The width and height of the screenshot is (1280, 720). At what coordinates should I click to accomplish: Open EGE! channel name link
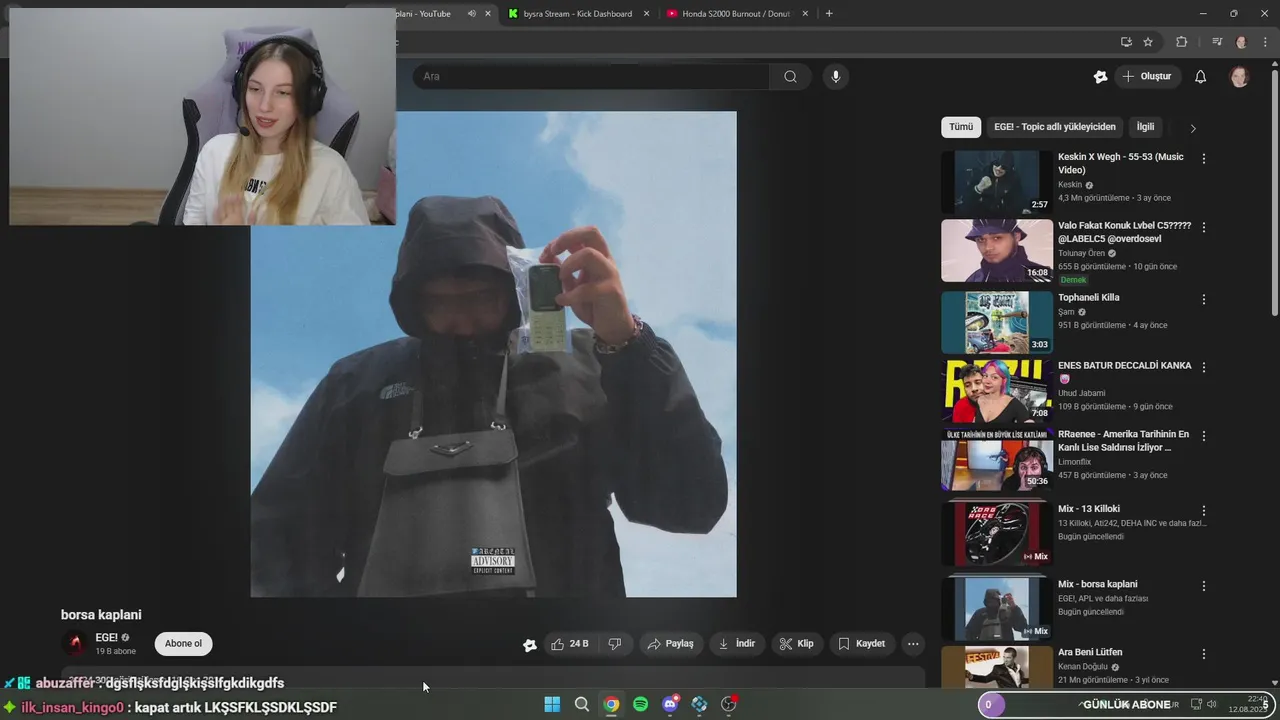[x=107, y=637]
